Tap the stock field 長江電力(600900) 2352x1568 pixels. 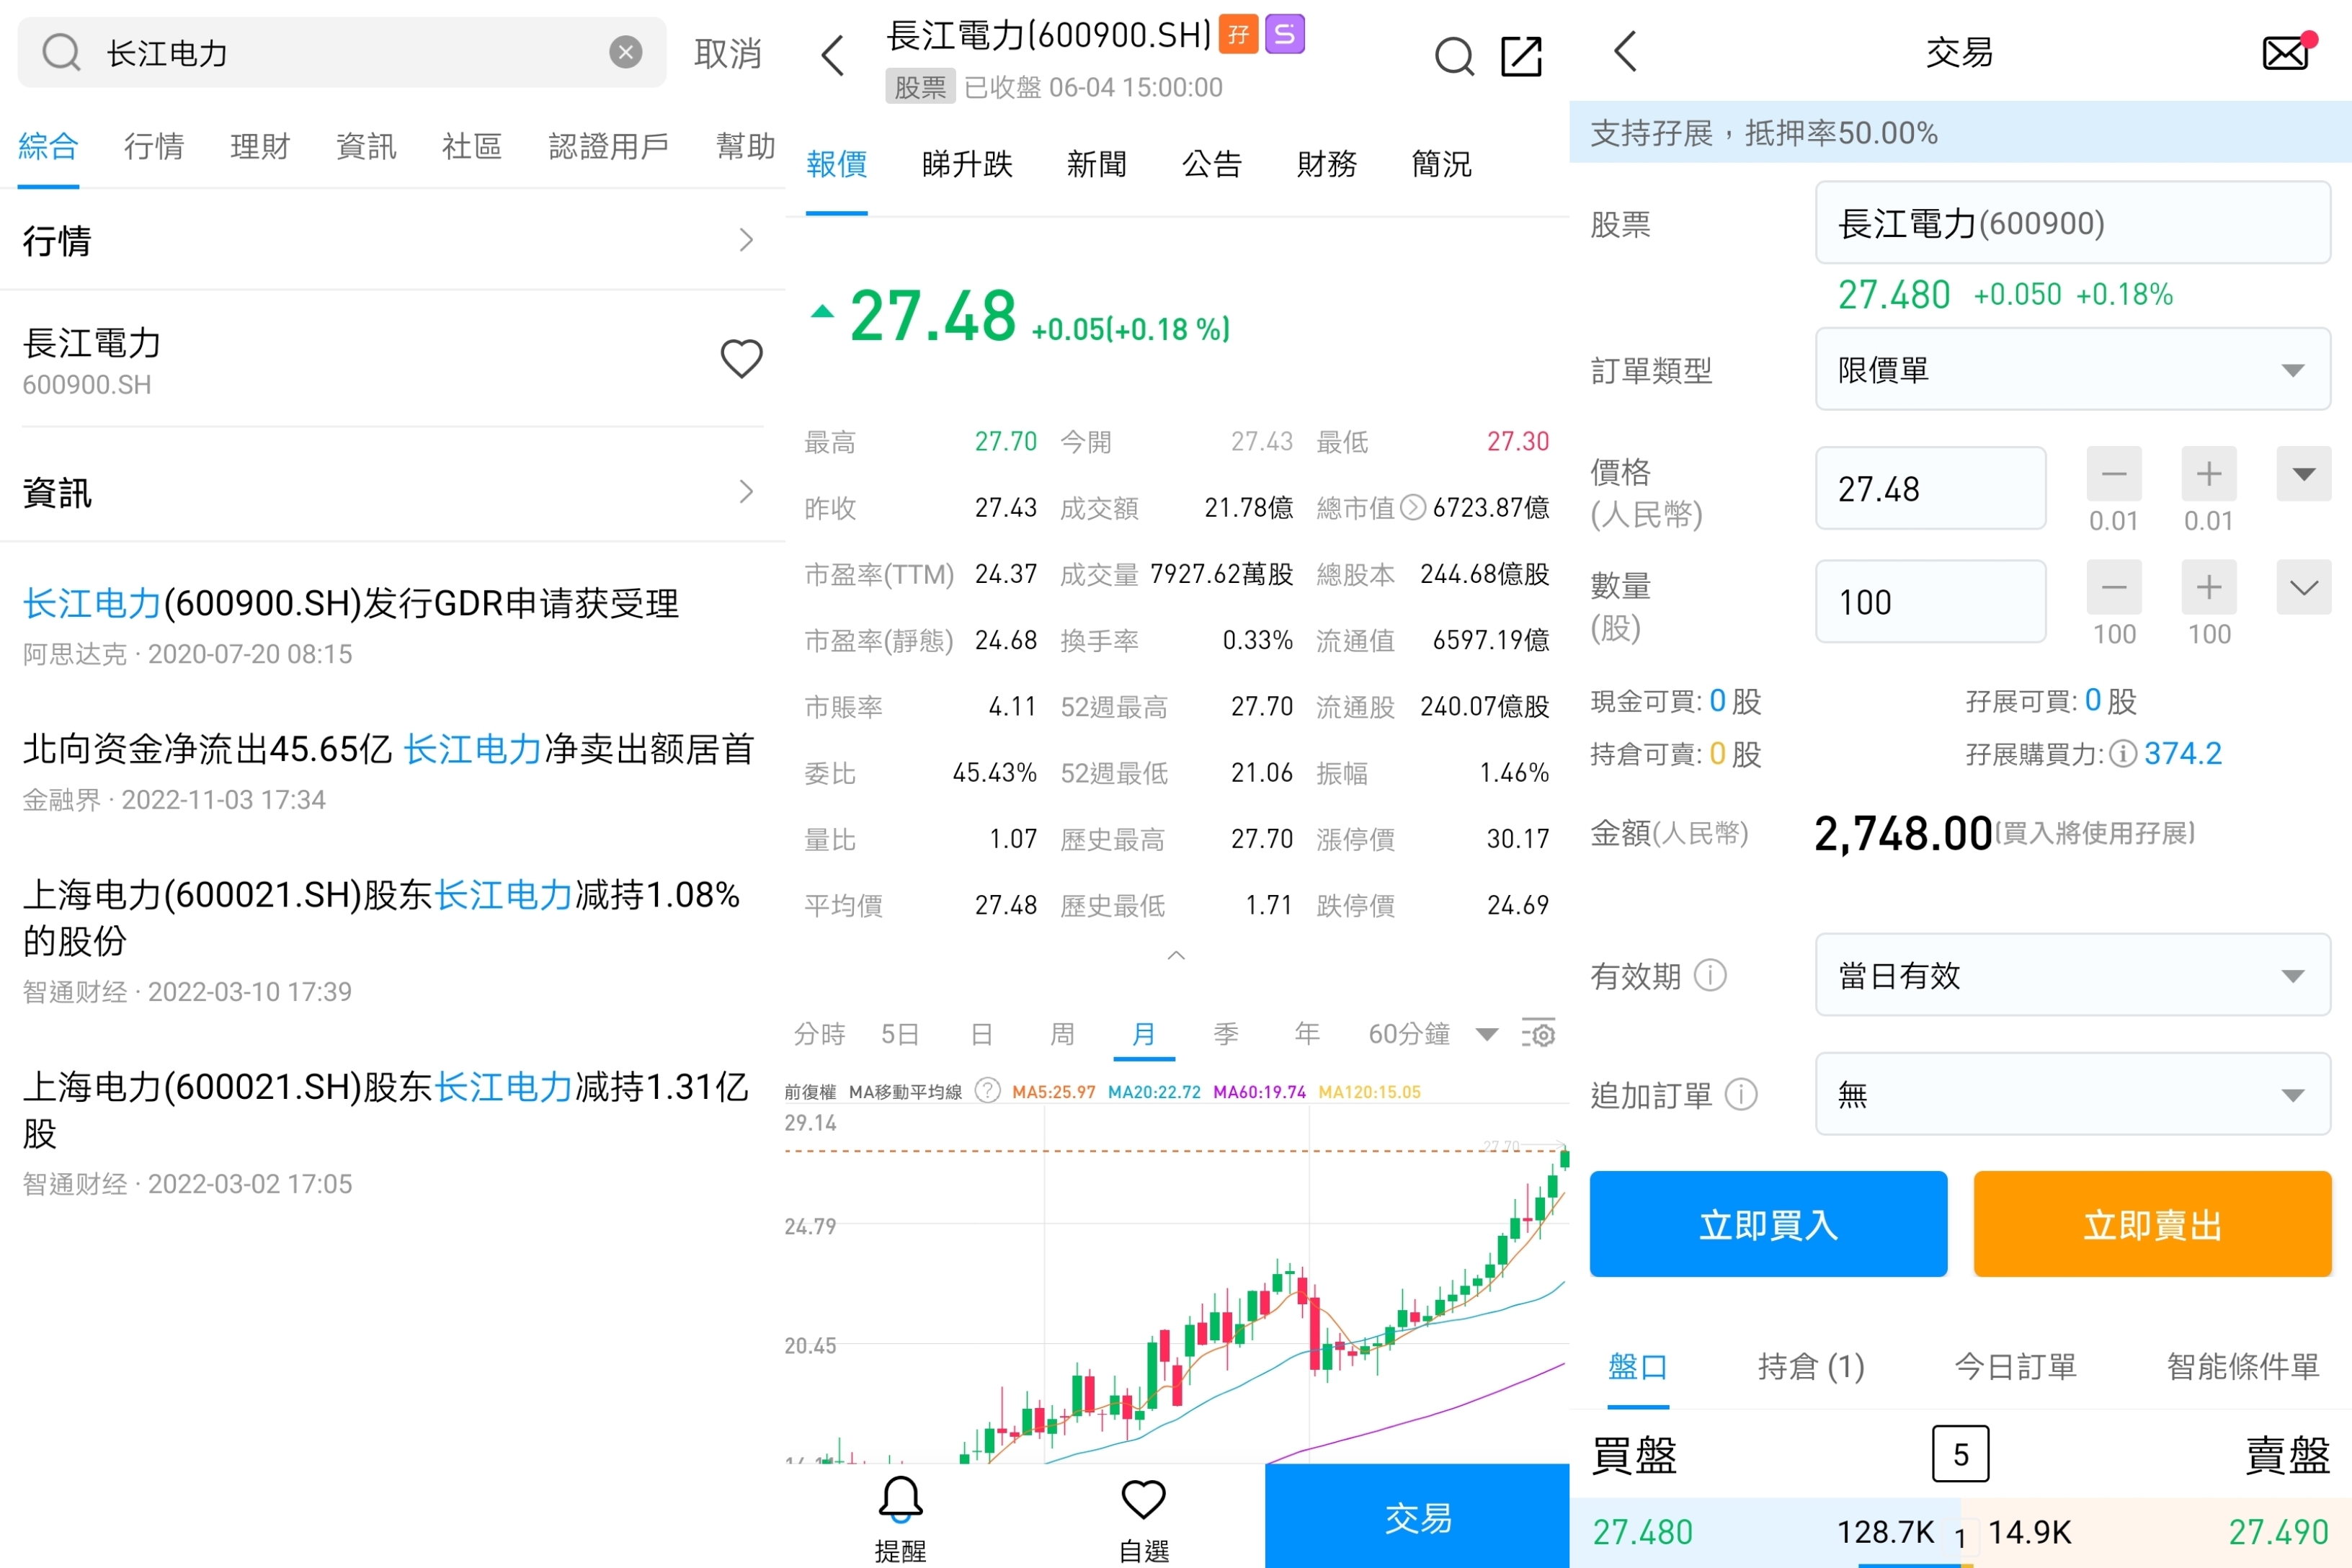click(x=2073, y=222)
